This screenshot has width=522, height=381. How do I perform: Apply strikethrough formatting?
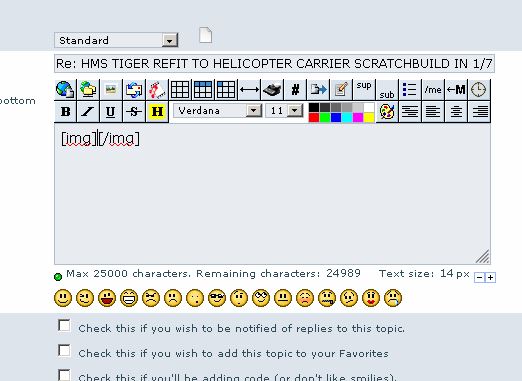coord(134,111)
